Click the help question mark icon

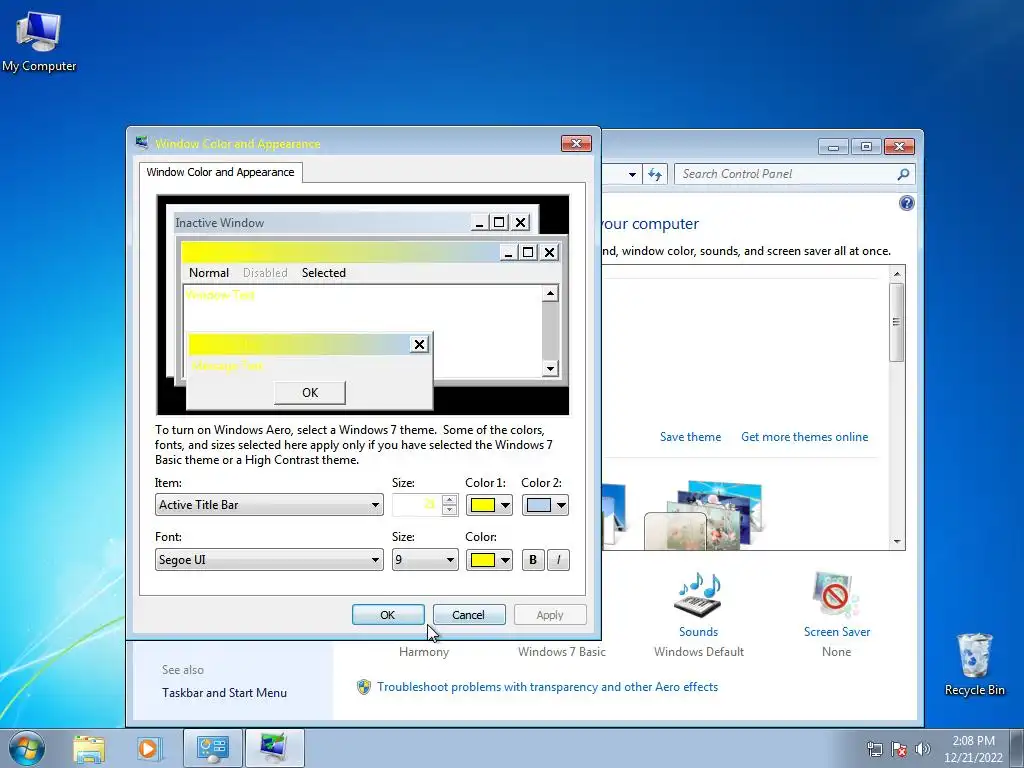(x=906, y=203)
